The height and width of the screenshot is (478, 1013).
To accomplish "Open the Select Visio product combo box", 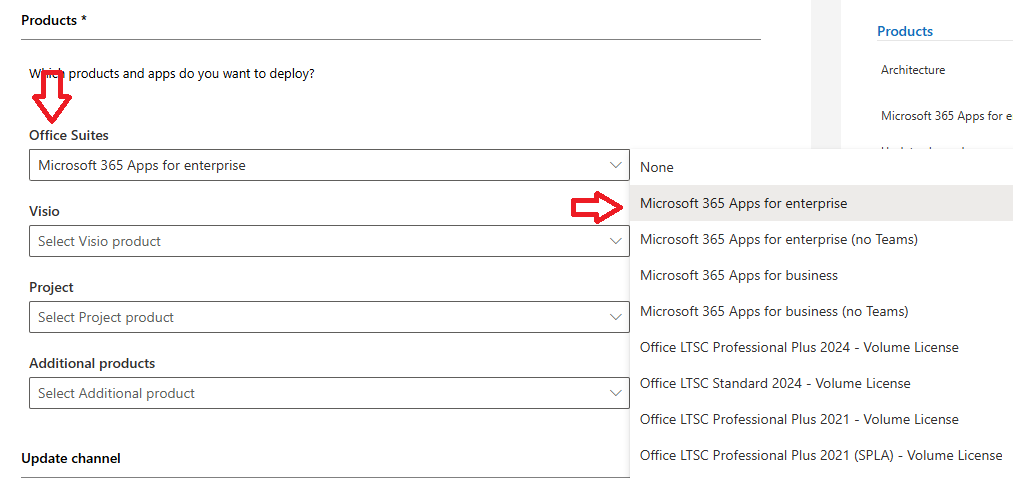I will [x=320, y=241].
